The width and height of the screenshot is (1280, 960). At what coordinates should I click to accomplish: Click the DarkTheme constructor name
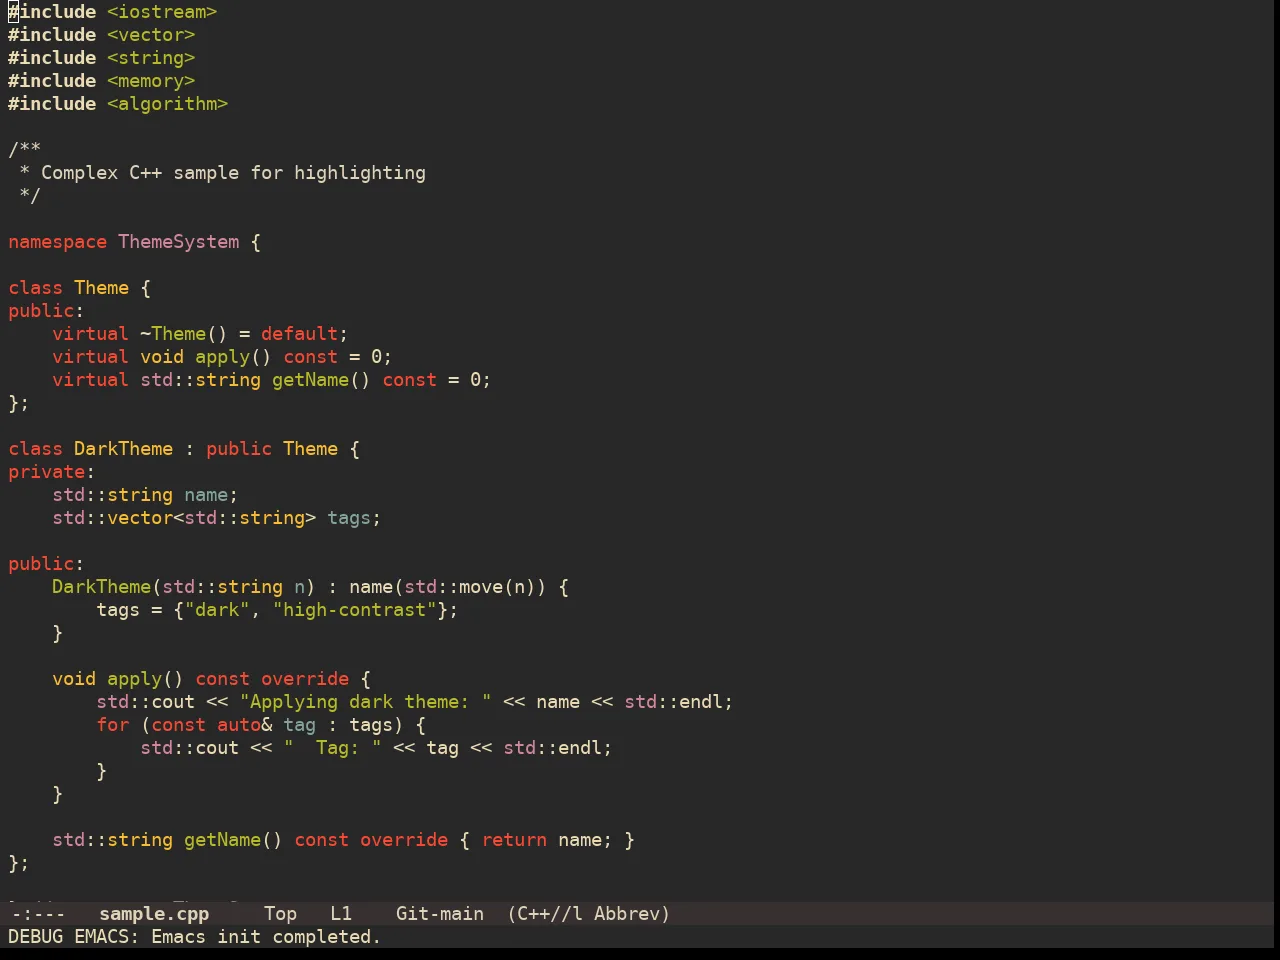pos(101,587)
